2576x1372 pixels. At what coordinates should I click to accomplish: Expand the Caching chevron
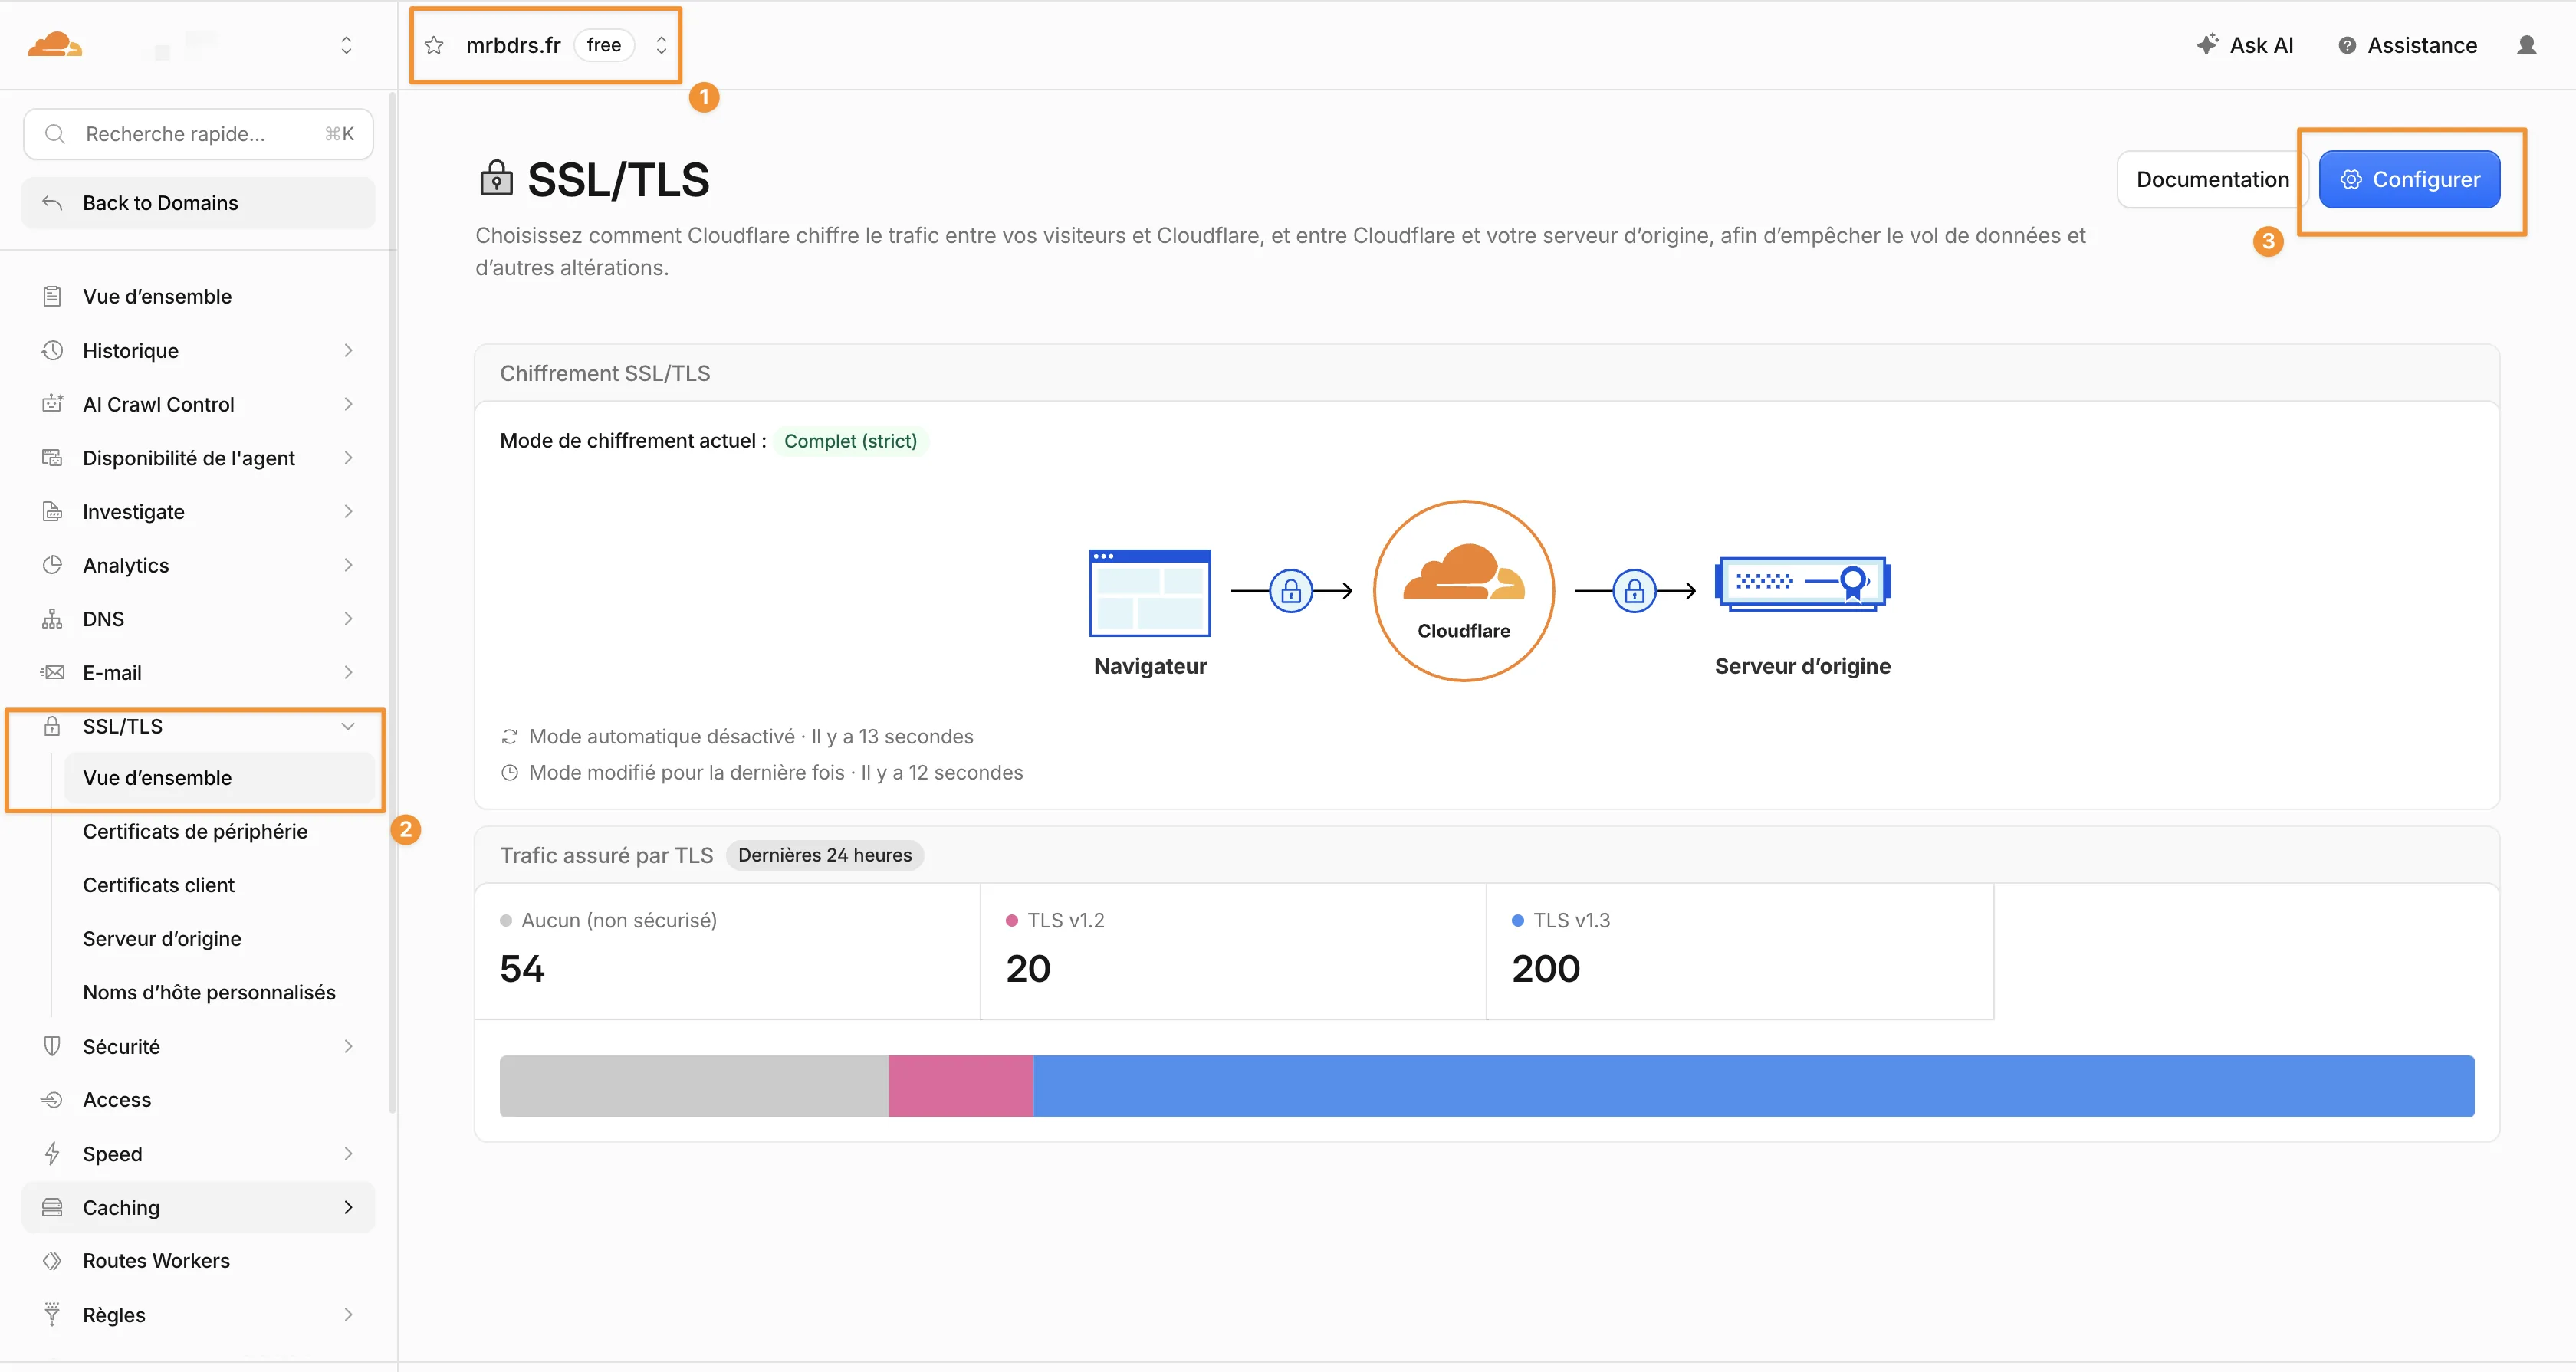click(348, 1208)
